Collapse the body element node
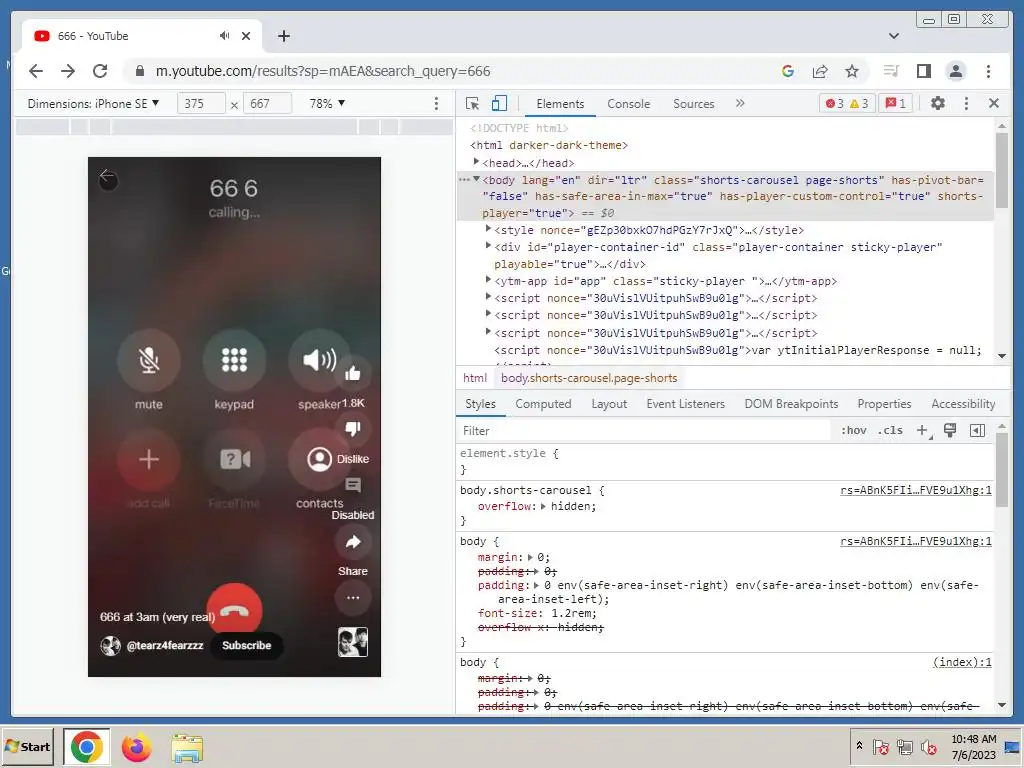This screenshot has height=768, width=1024. pos(476,179)
